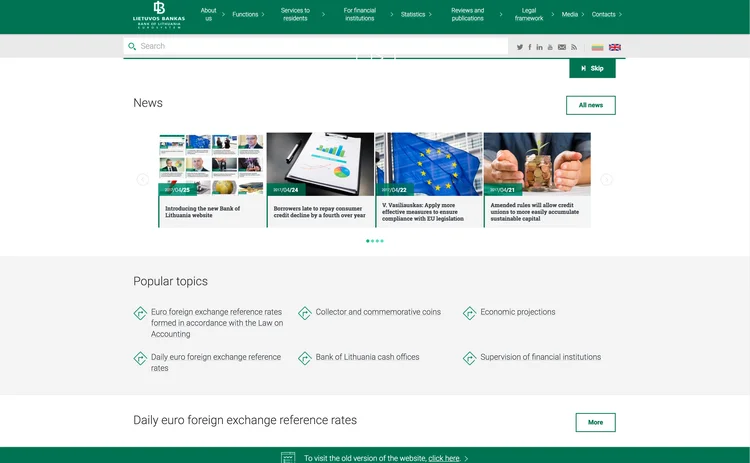
Task: Click in the Search input field
Action: 320,46
